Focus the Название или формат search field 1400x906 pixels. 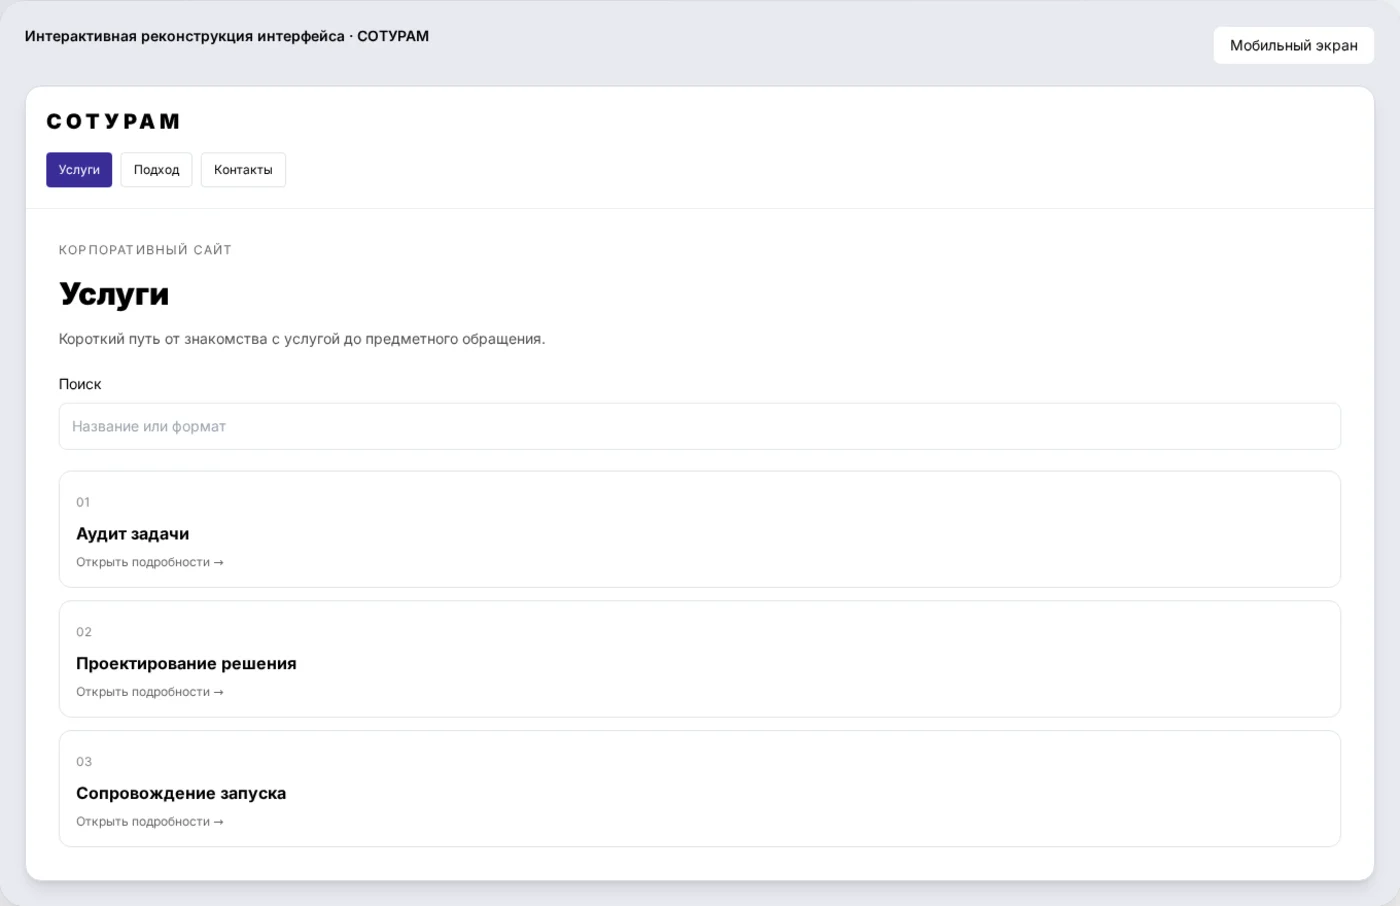[x=699, y=427]
